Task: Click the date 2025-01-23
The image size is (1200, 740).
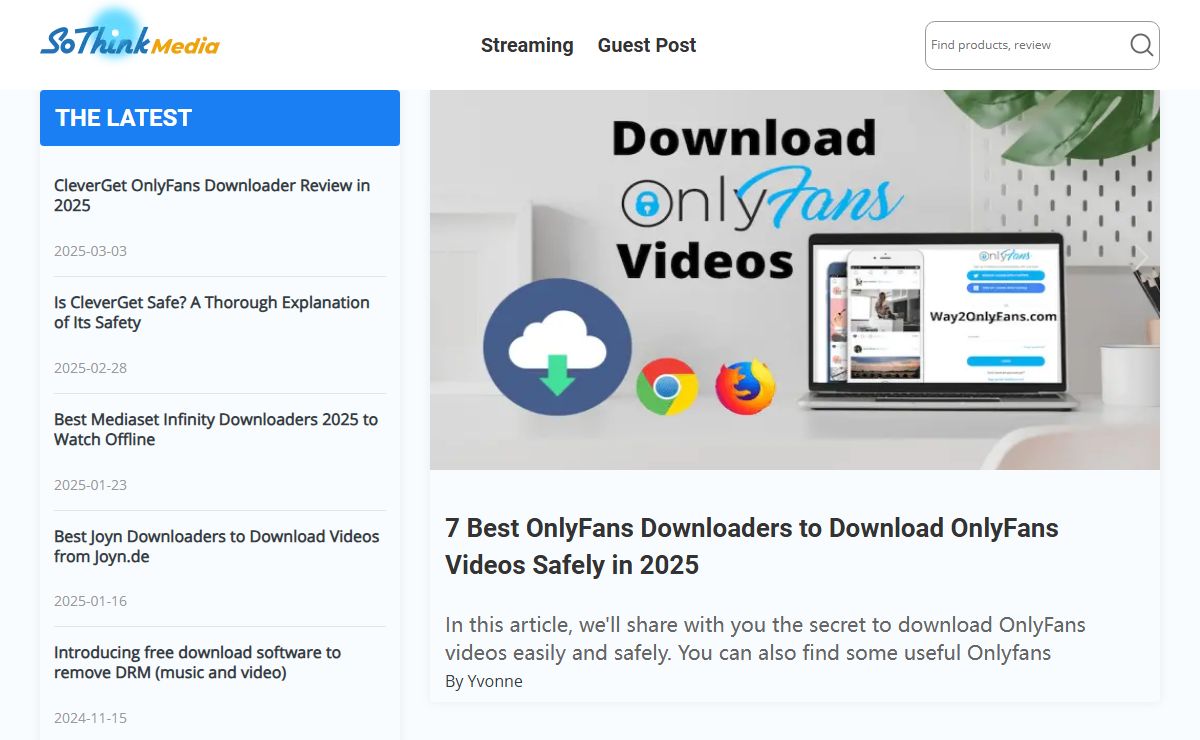Action: coord(90,485)
